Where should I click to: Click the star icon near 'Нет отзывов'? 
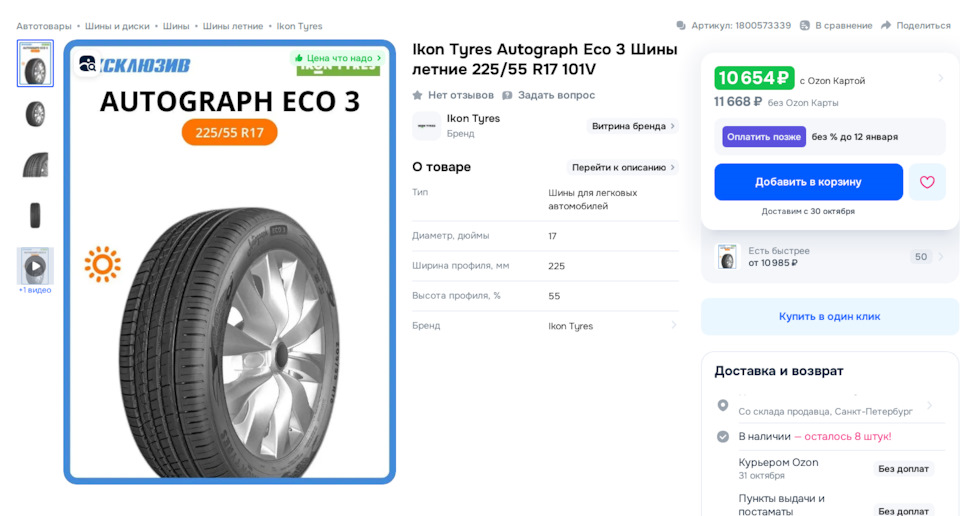418,95
